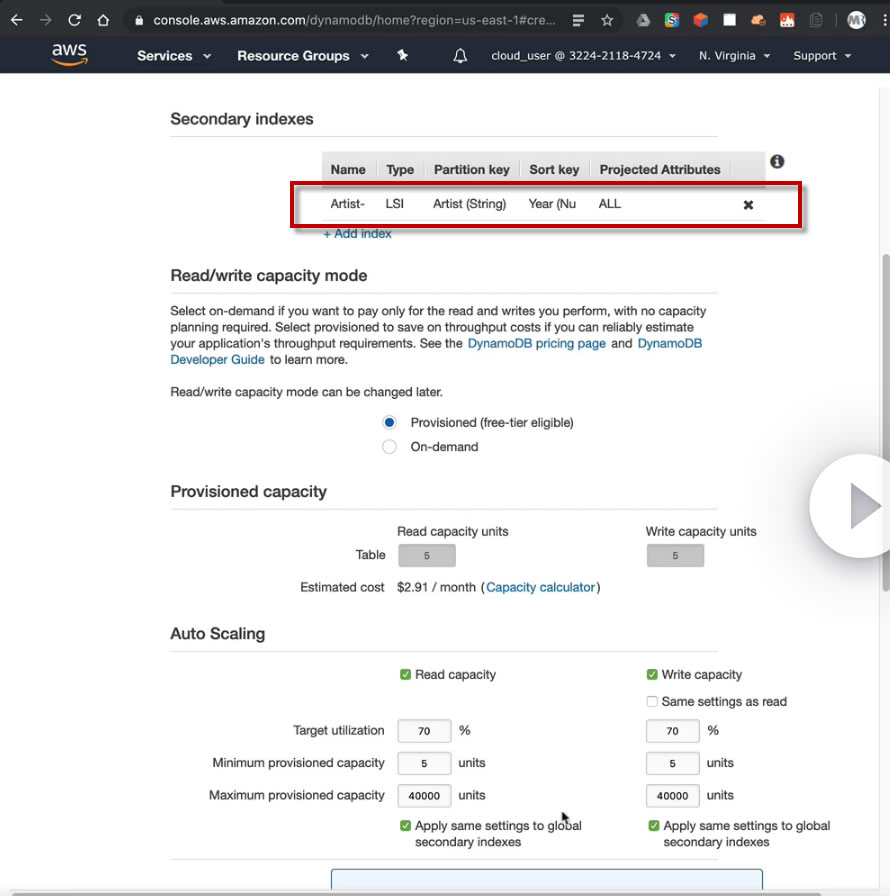Open the browser home page
This screenshot has height=896, width=890.
pos(103,21)
